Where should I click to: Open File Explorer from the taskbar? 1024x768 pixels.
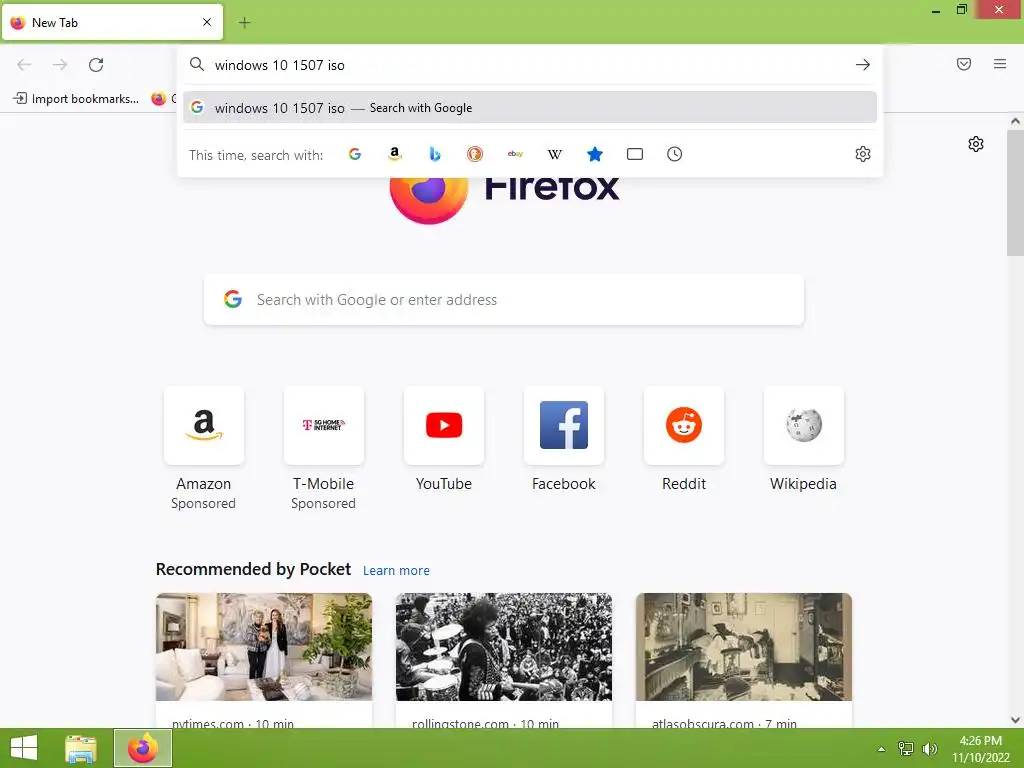coord(81,748)
